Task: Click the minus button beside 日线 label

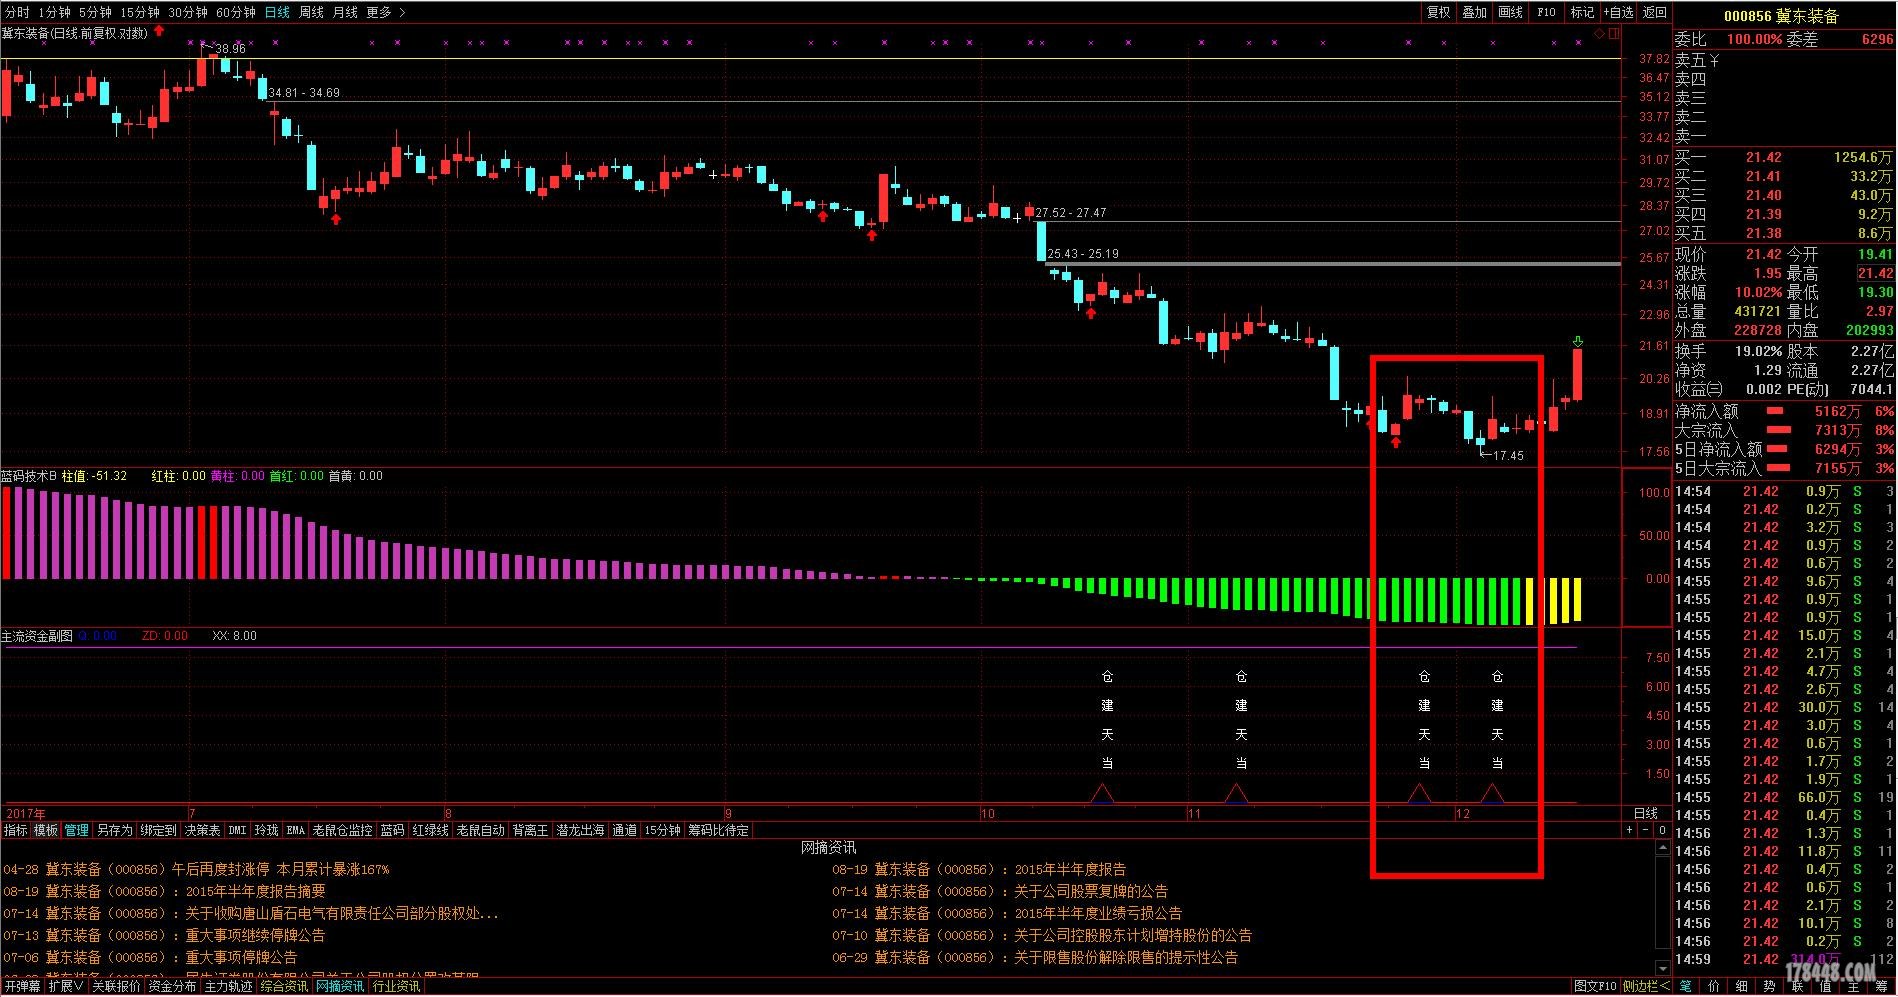Action: coord(1646,830)
